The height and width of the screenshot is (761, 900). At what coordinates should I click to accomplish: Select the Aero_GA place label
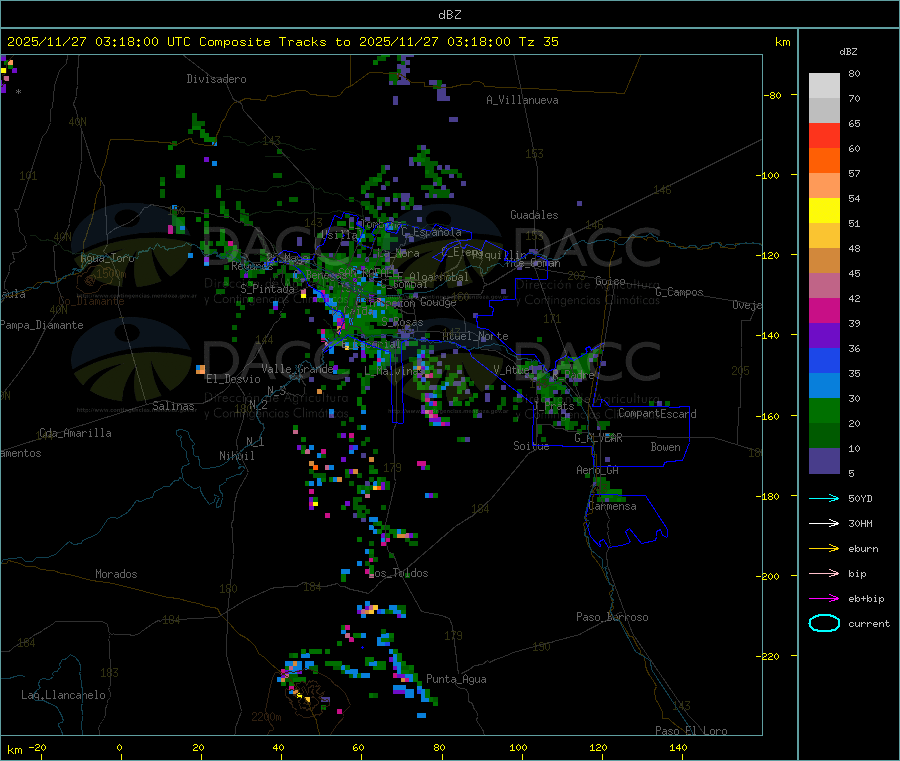598,470
